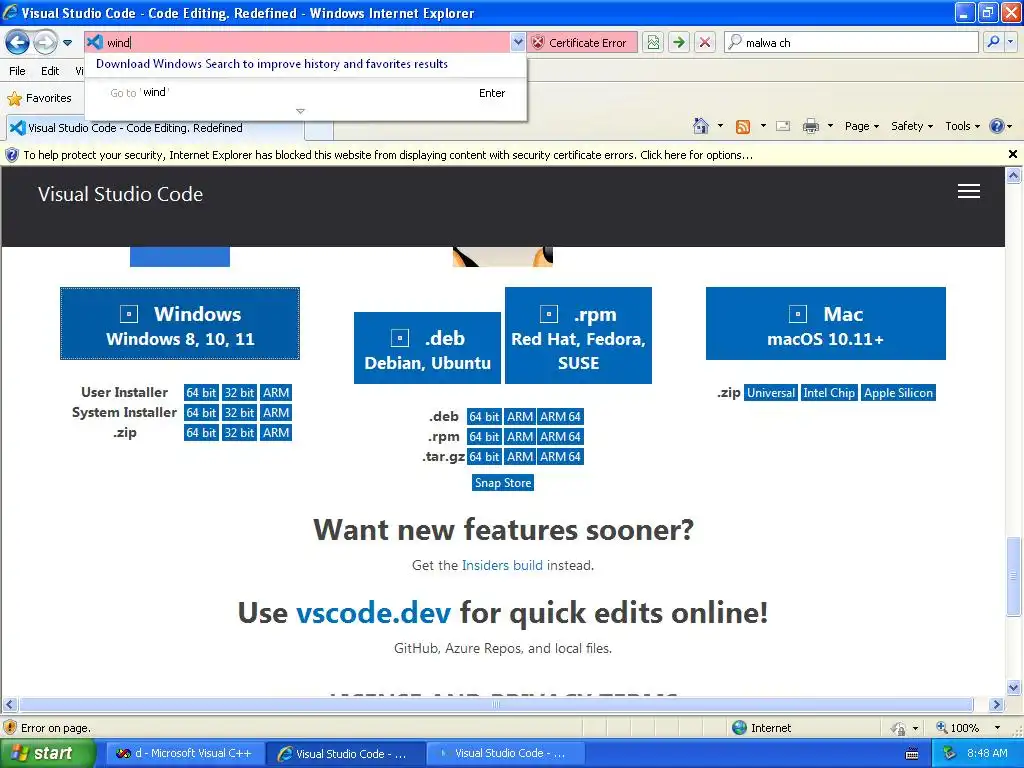
Task: Click the RSS feeds icon
Action: [743, 127]
